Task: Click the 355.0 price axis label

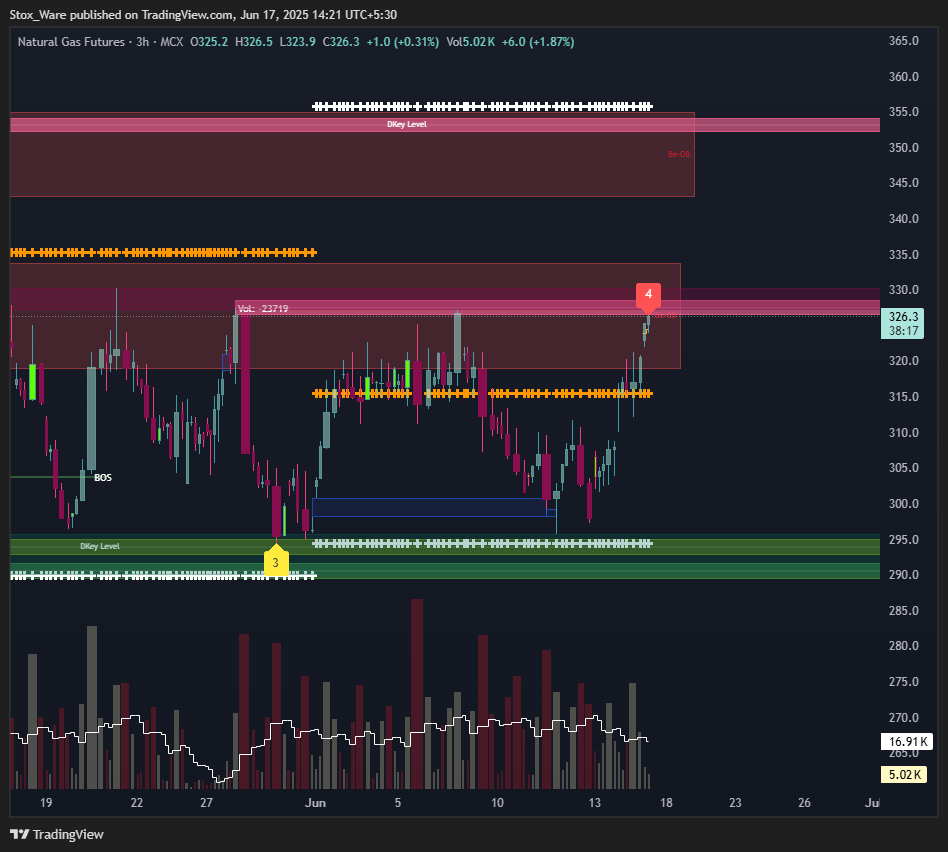Action: tap(903, 112)
